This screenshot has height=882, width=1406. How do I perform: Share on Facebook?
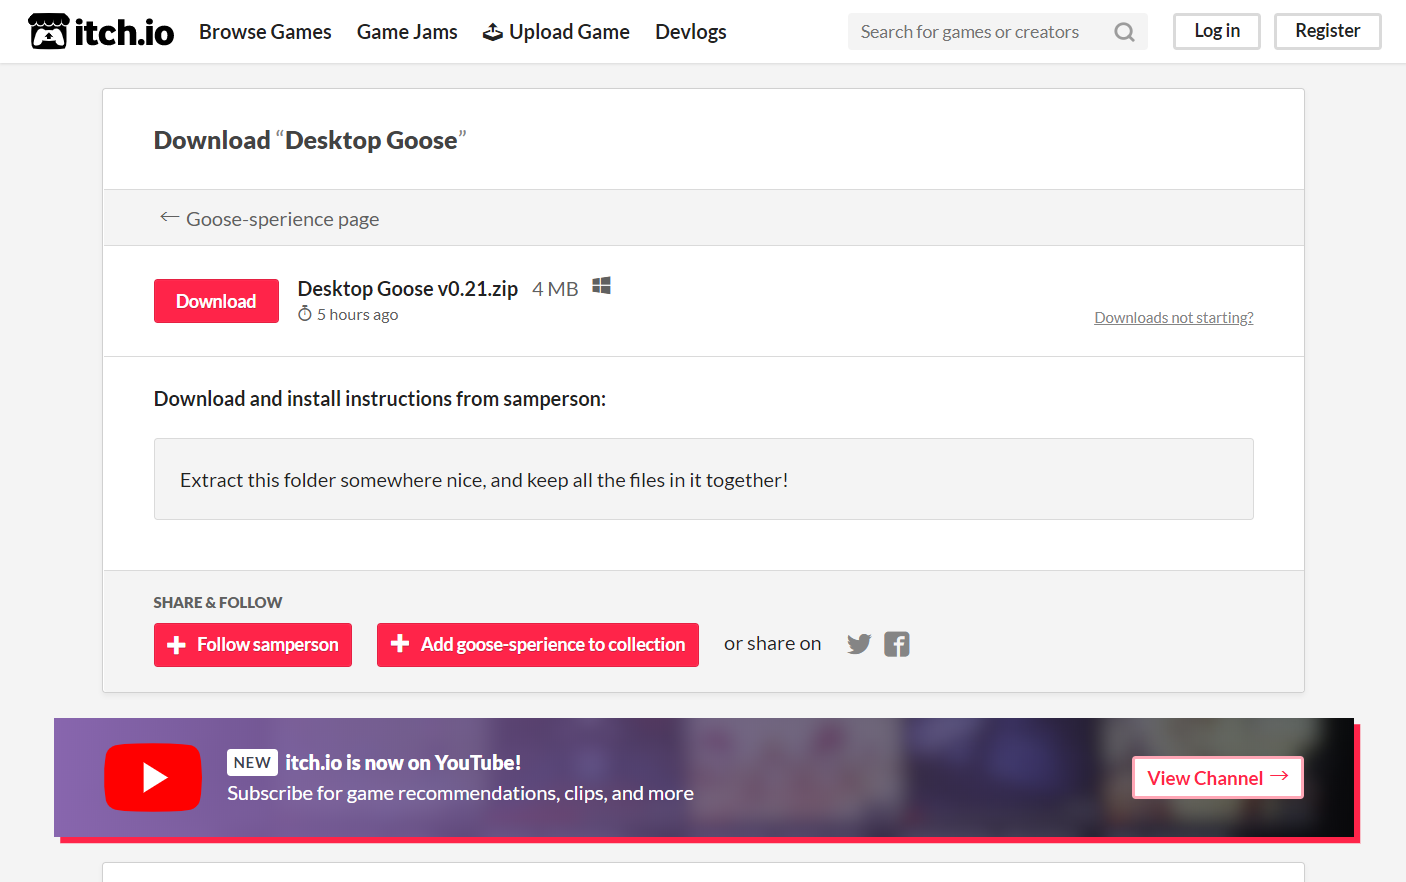pyautogui.click(x=897, y=644)
